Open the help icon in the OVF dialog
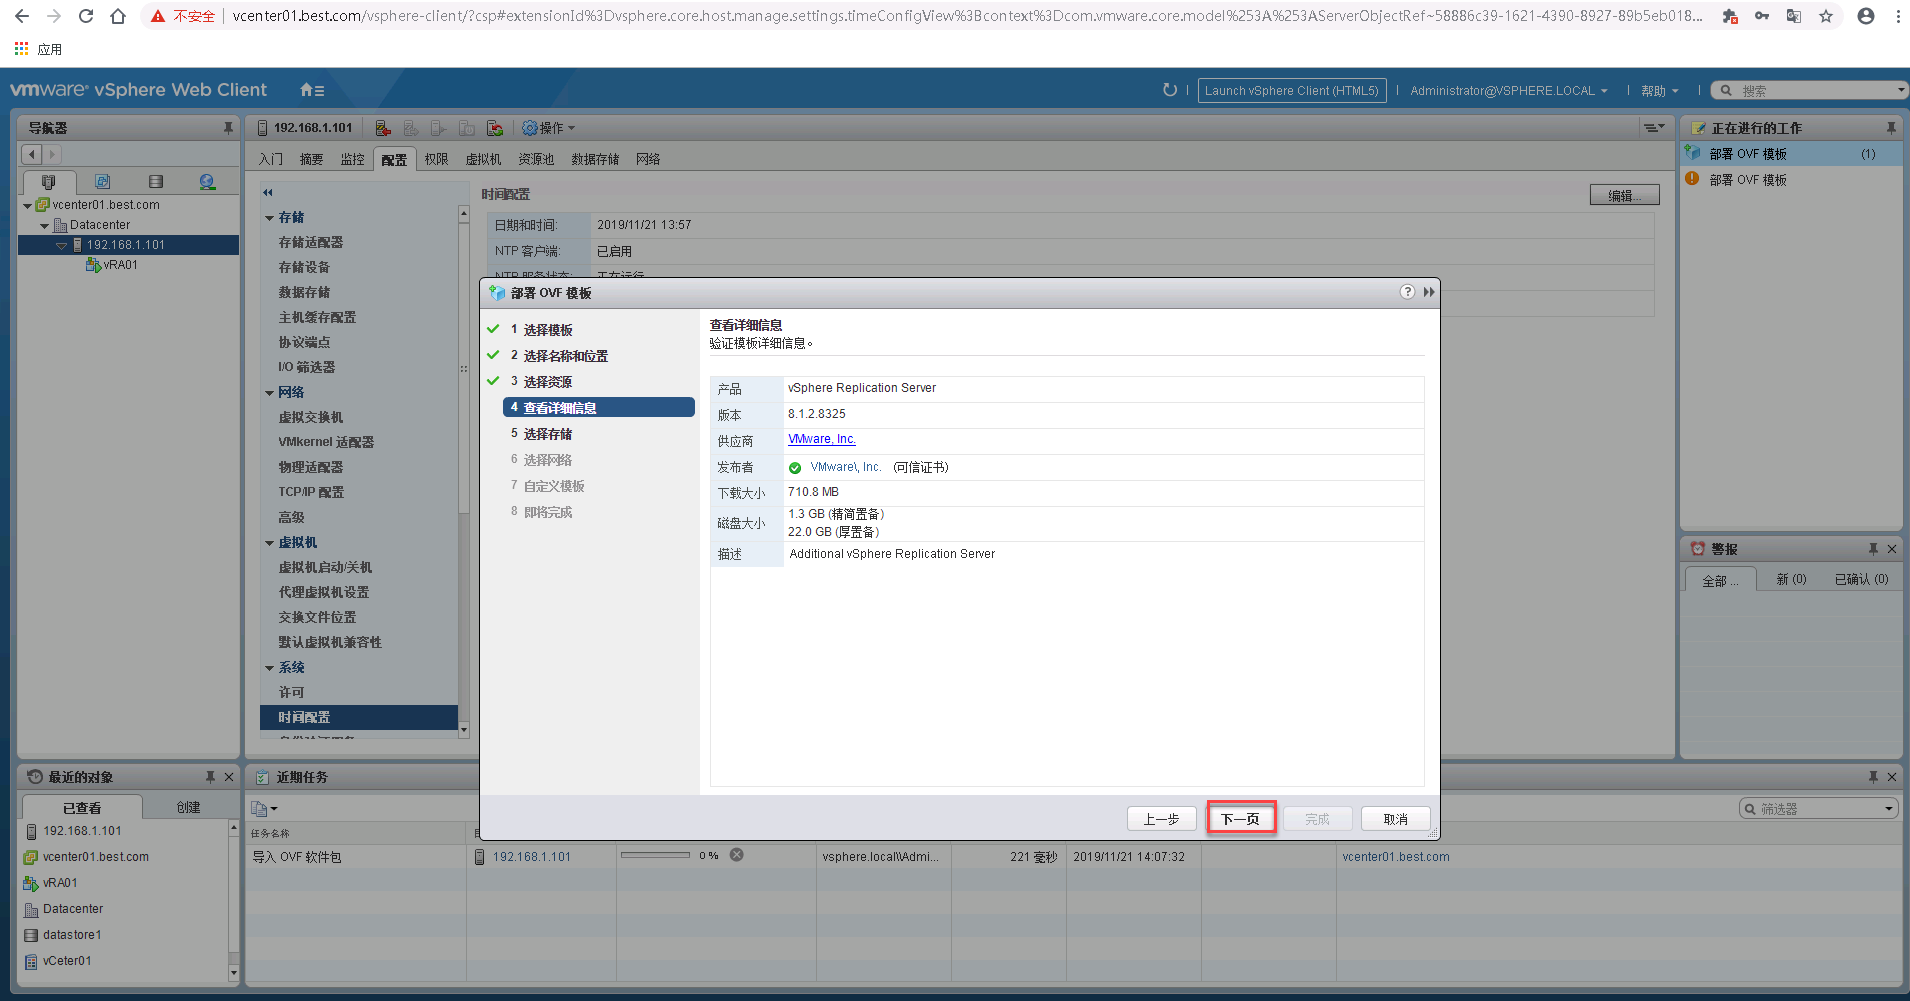 point(1407,292)
